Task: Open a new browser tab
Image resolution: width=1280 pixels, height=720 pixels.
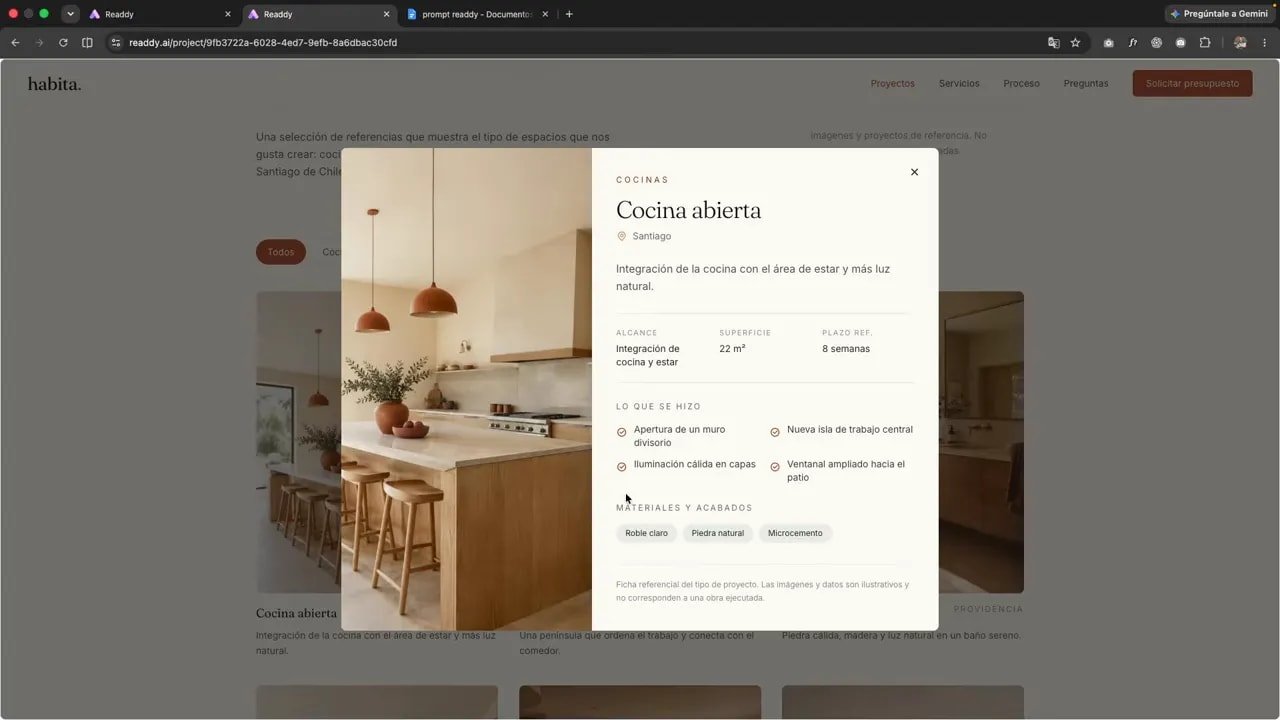Action: (569, 14)
